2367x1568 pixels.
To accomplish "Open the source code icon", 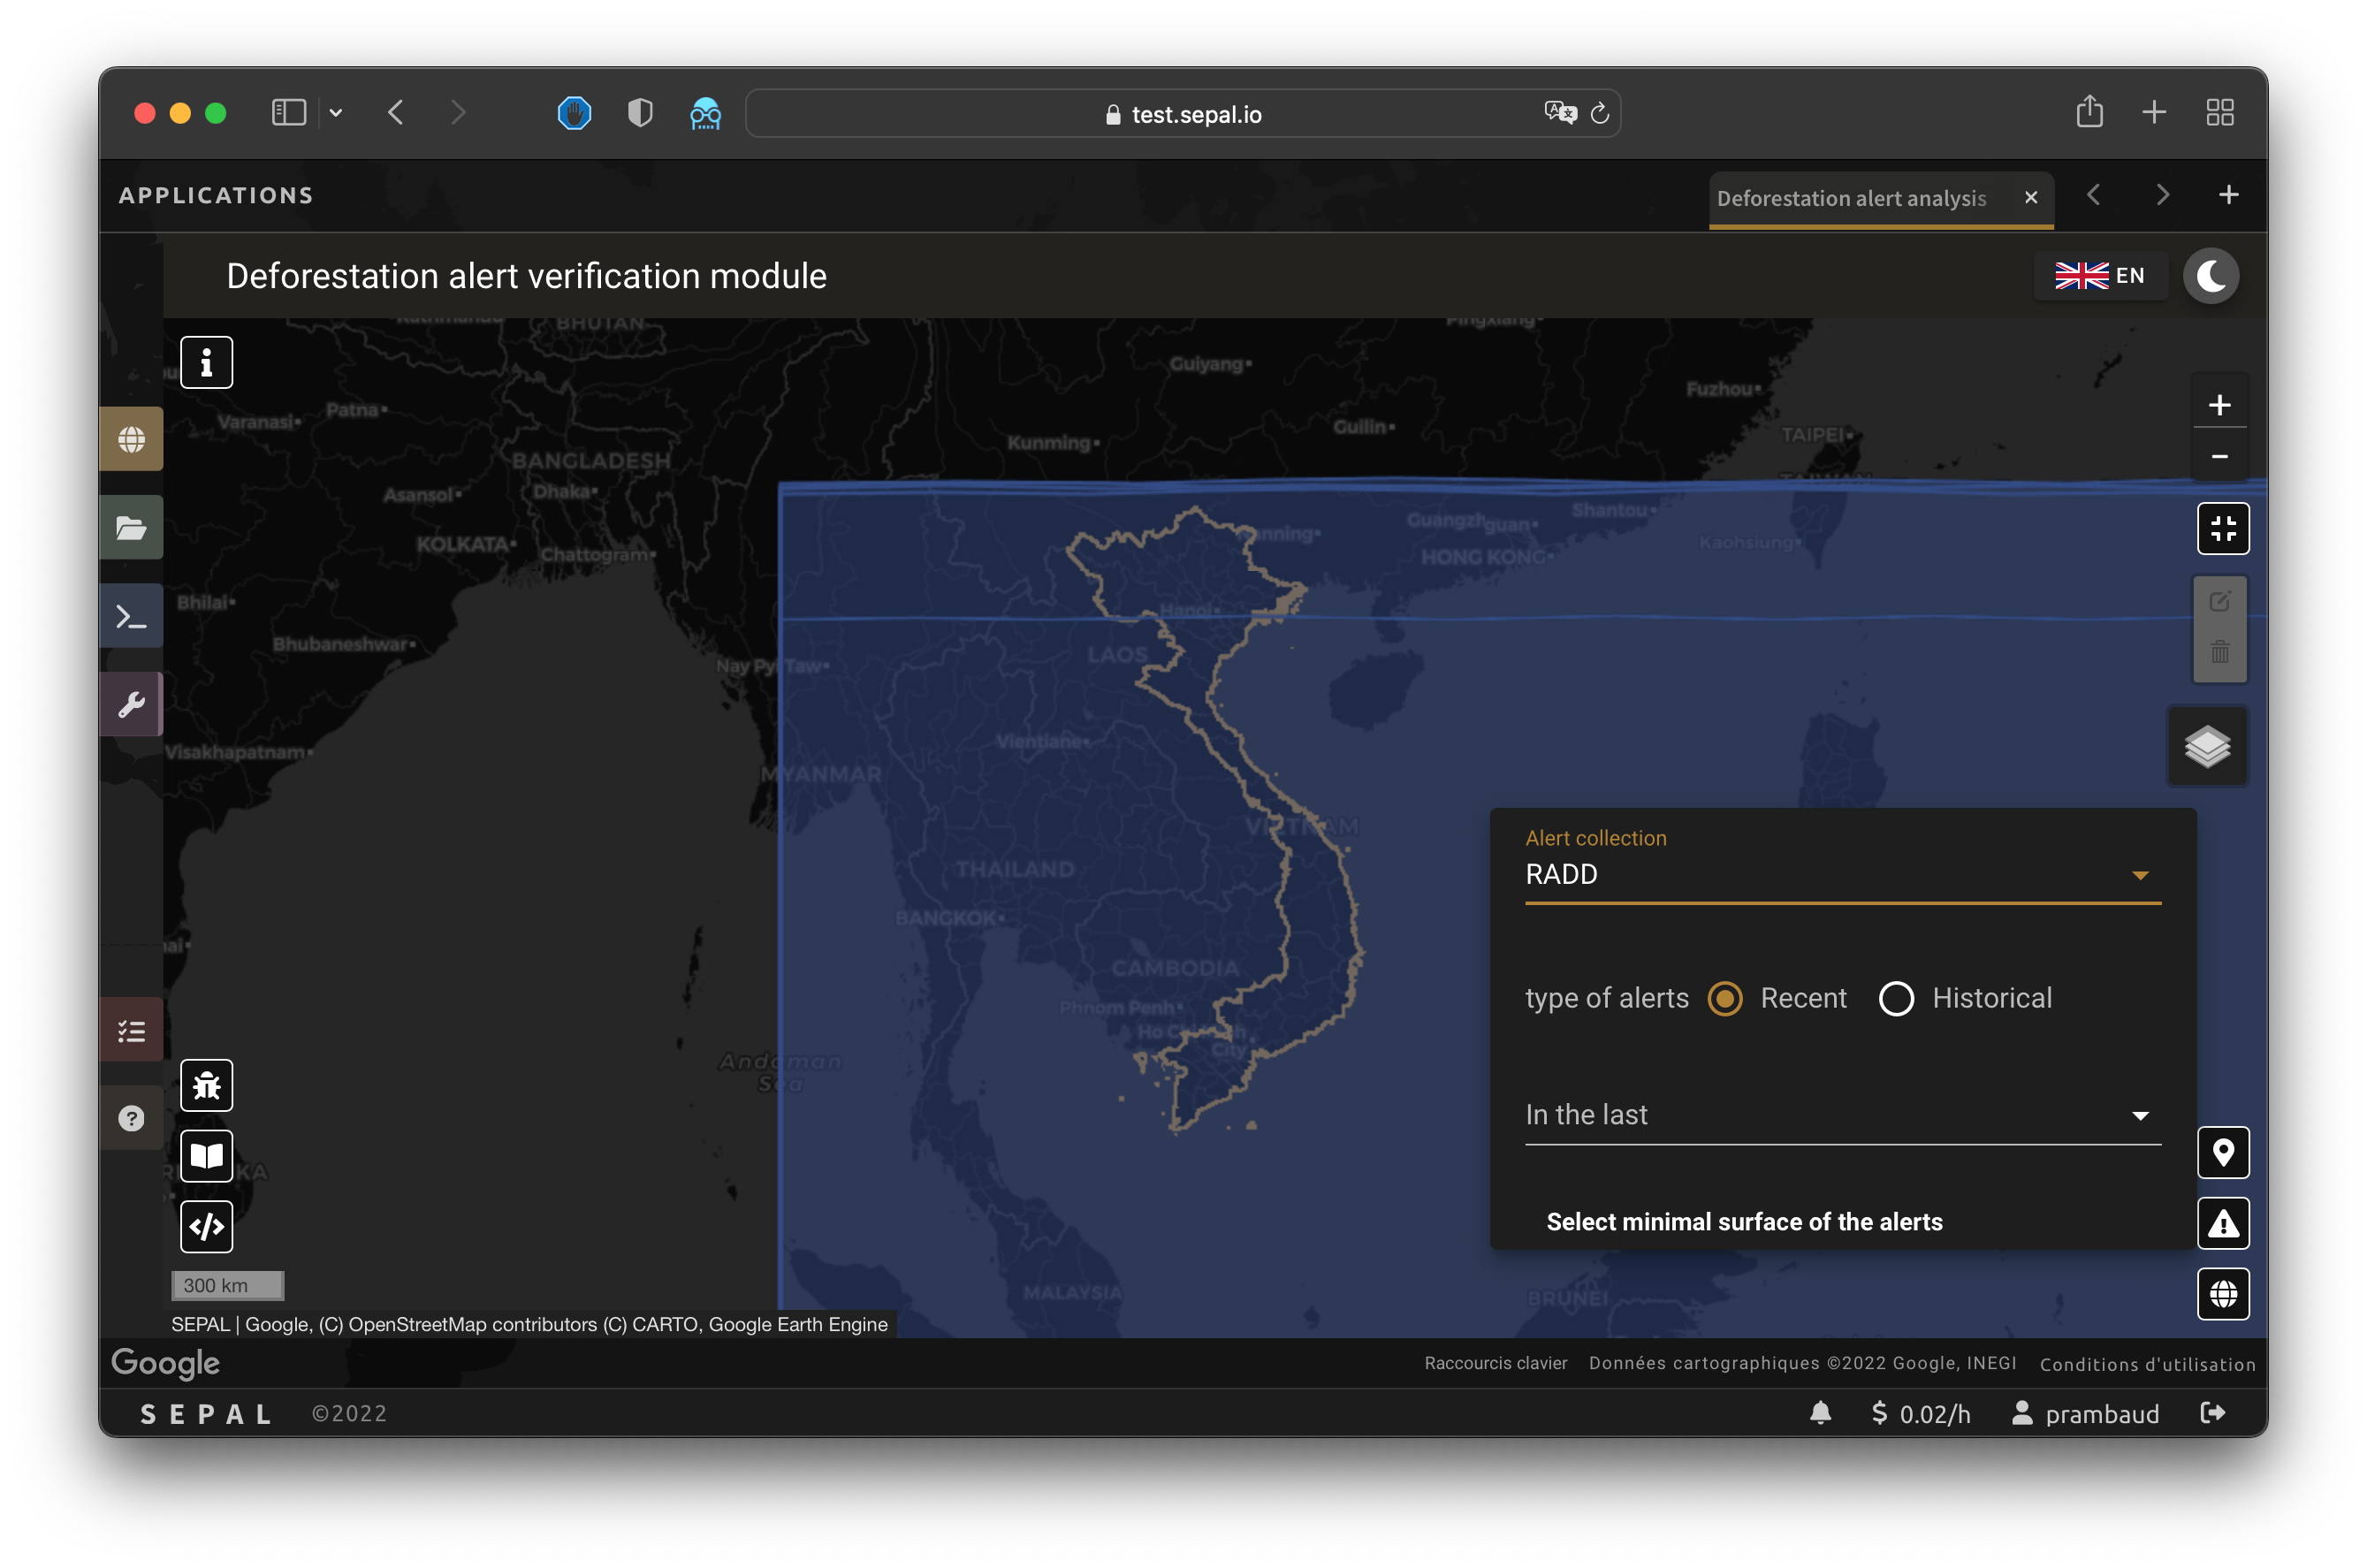I will coord(206,1226).
